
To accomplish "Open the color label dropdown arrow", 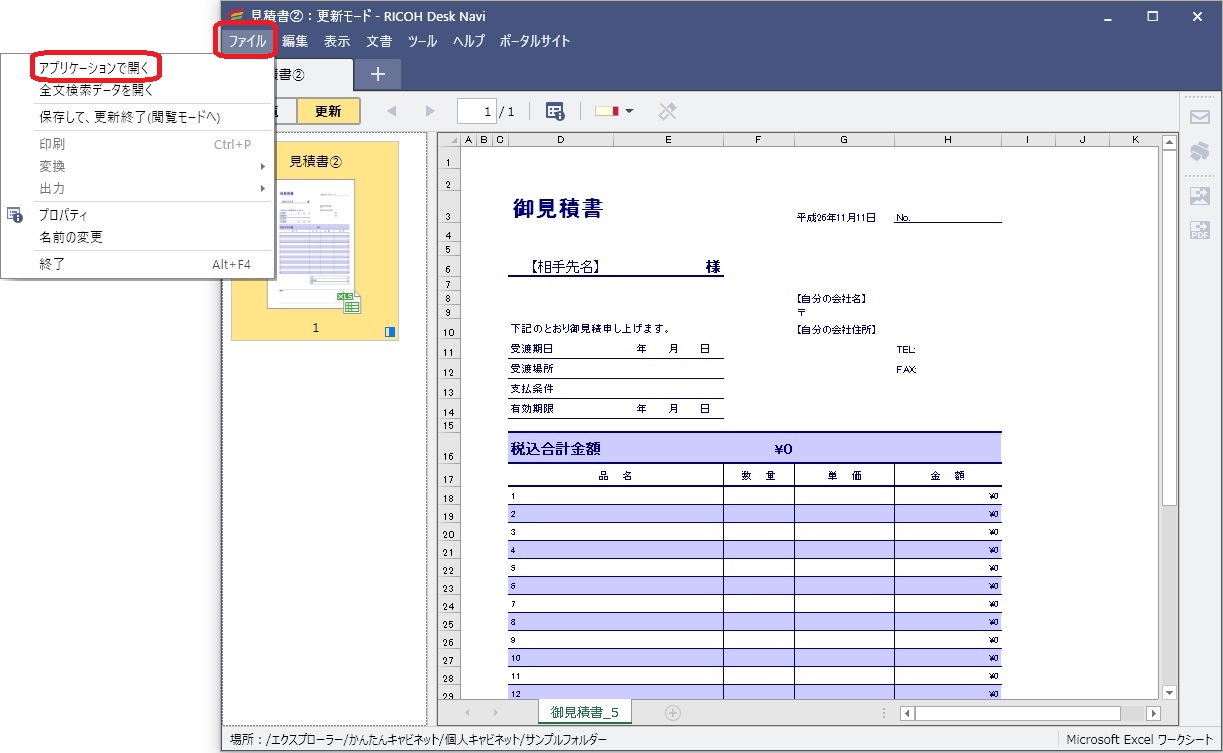I will [x=631, y=111].
